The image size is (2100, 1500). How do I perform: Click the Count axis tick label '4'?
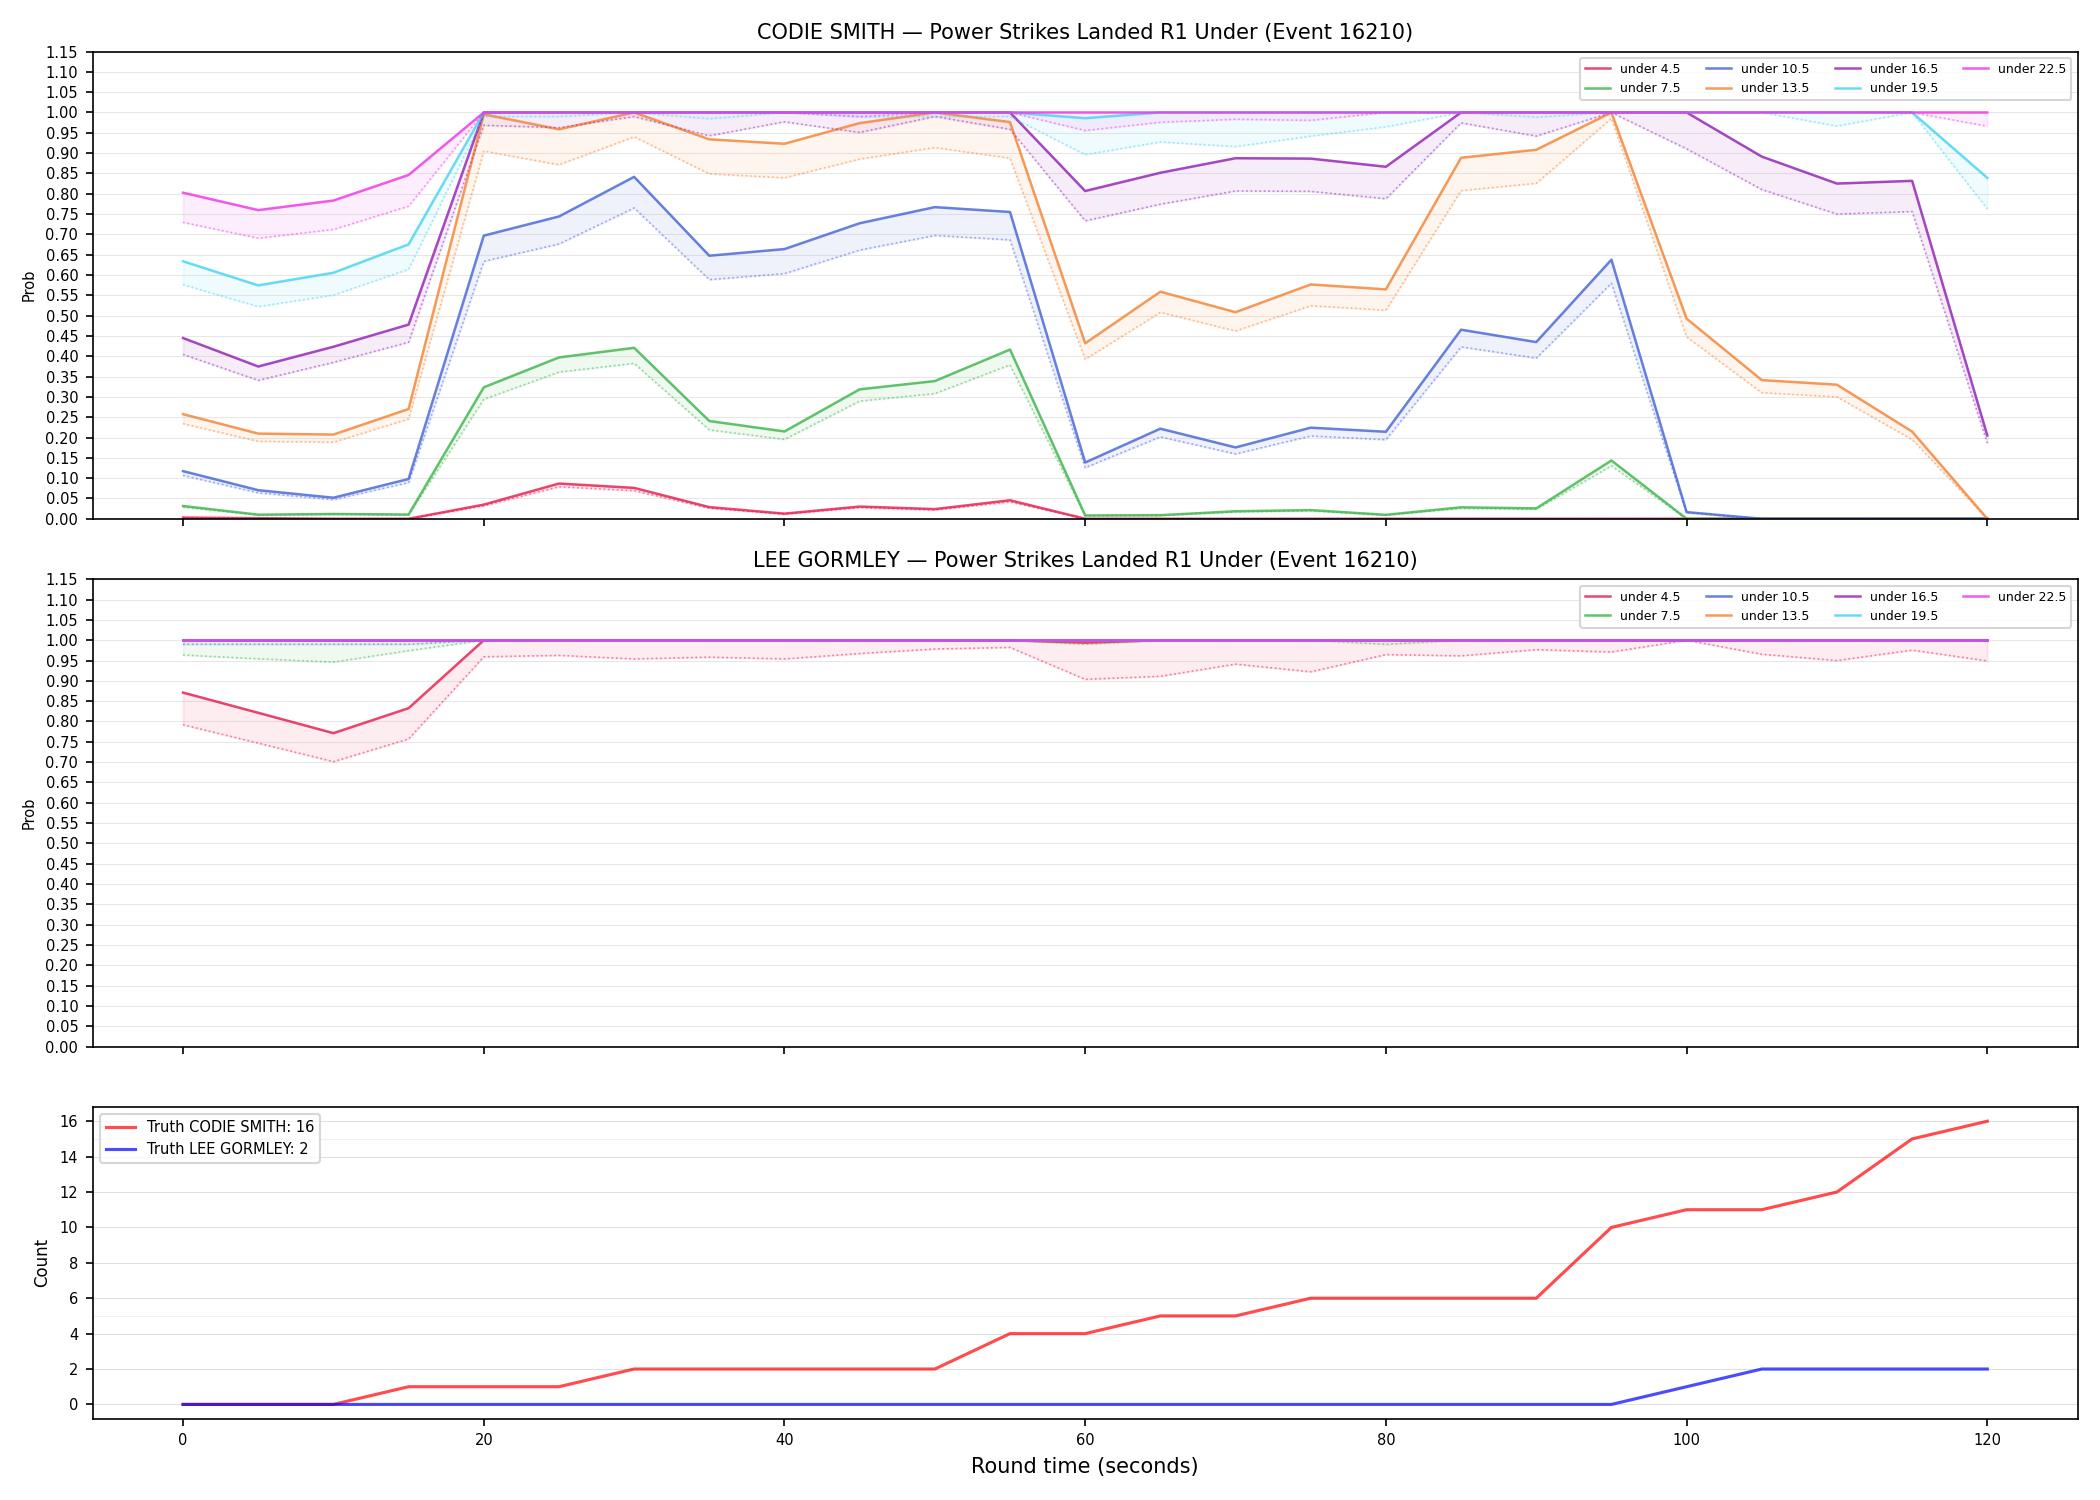point(73,1334)
